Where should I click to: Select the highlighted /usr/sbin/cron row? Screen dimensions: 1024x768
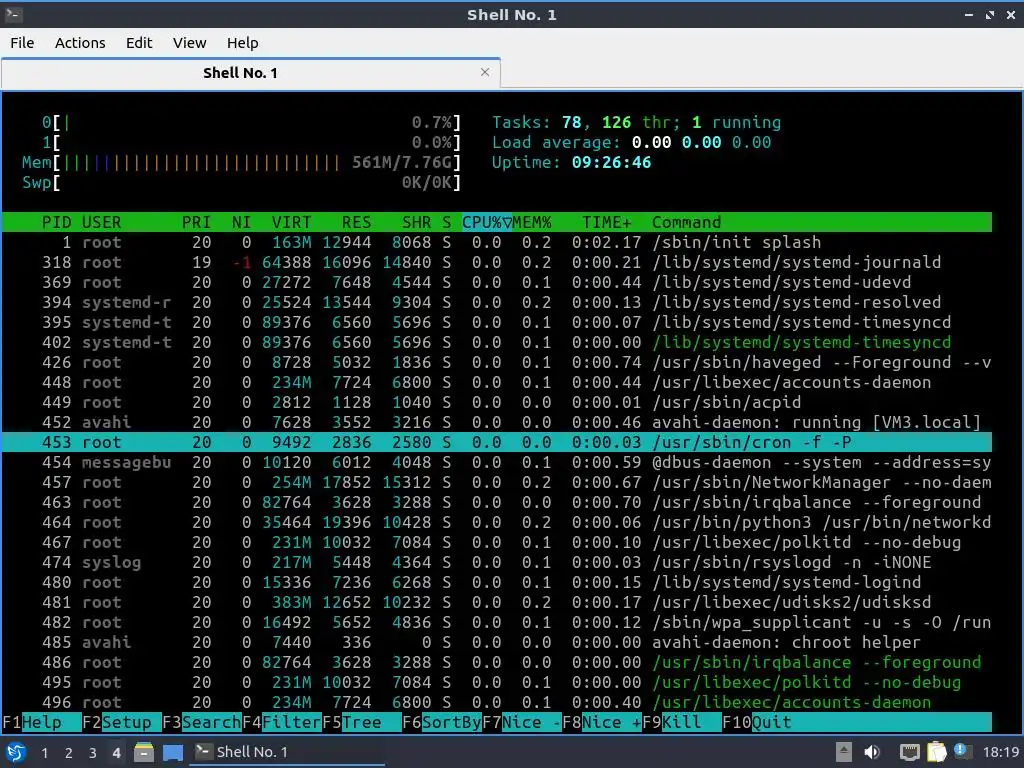[496, 442]
